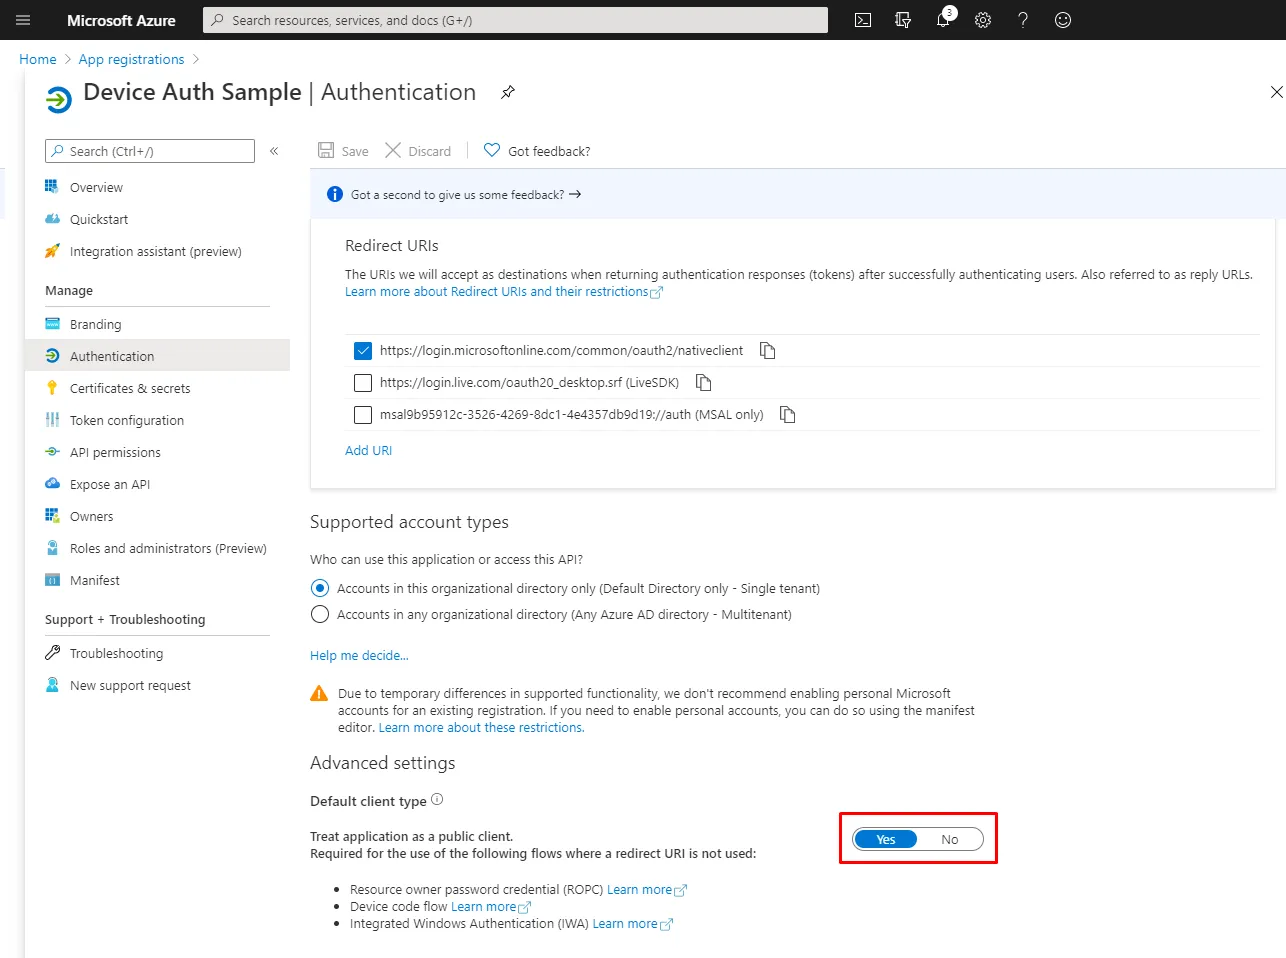
Task: Click the resource search box
Action: click(515, 20)
